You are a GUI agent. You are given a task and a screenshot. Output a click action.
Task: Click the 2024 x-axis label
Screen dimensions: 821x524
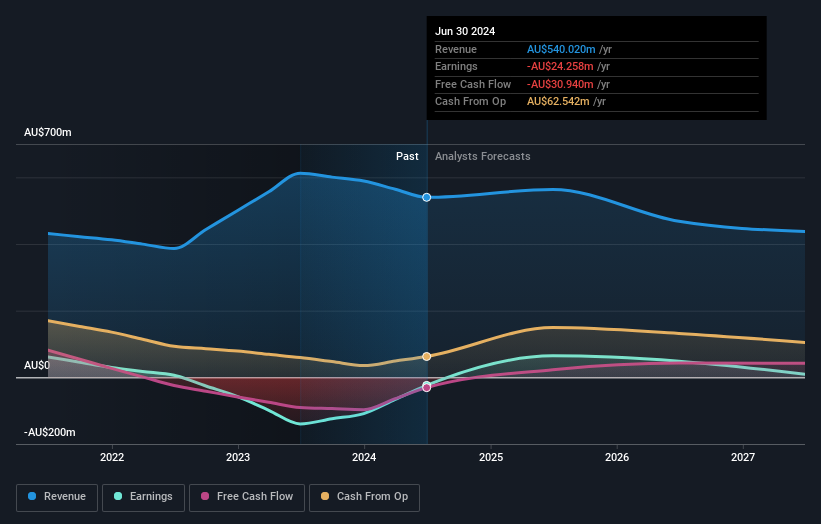tap(364, 458)
